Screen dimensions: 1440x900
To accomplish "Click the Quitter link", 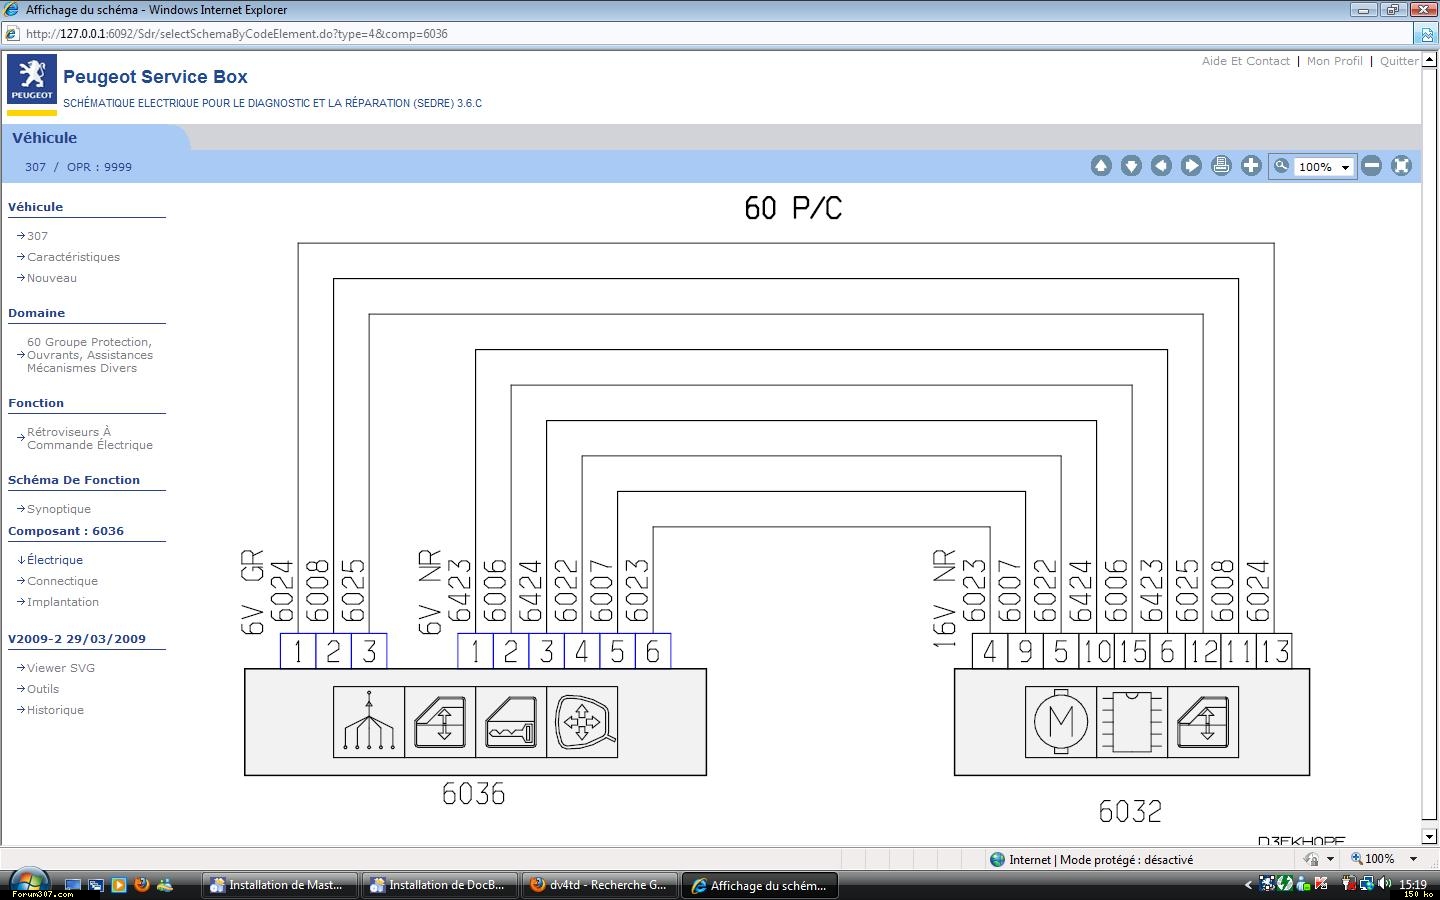I will [1399, 61].
